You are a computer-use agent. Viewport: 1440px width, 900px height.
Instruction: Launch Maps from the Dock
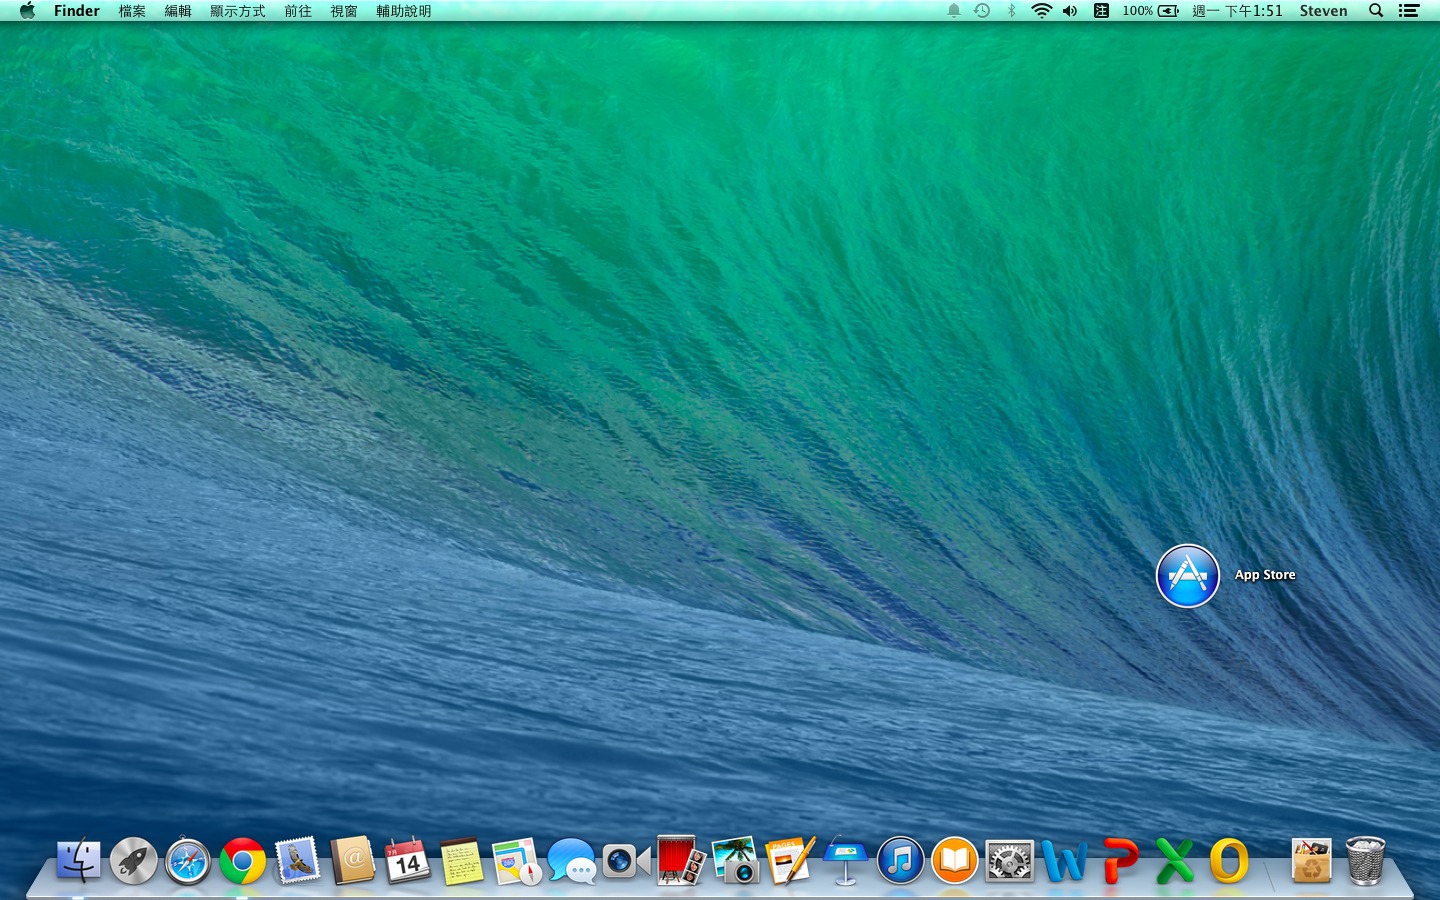tap(516, 860)
